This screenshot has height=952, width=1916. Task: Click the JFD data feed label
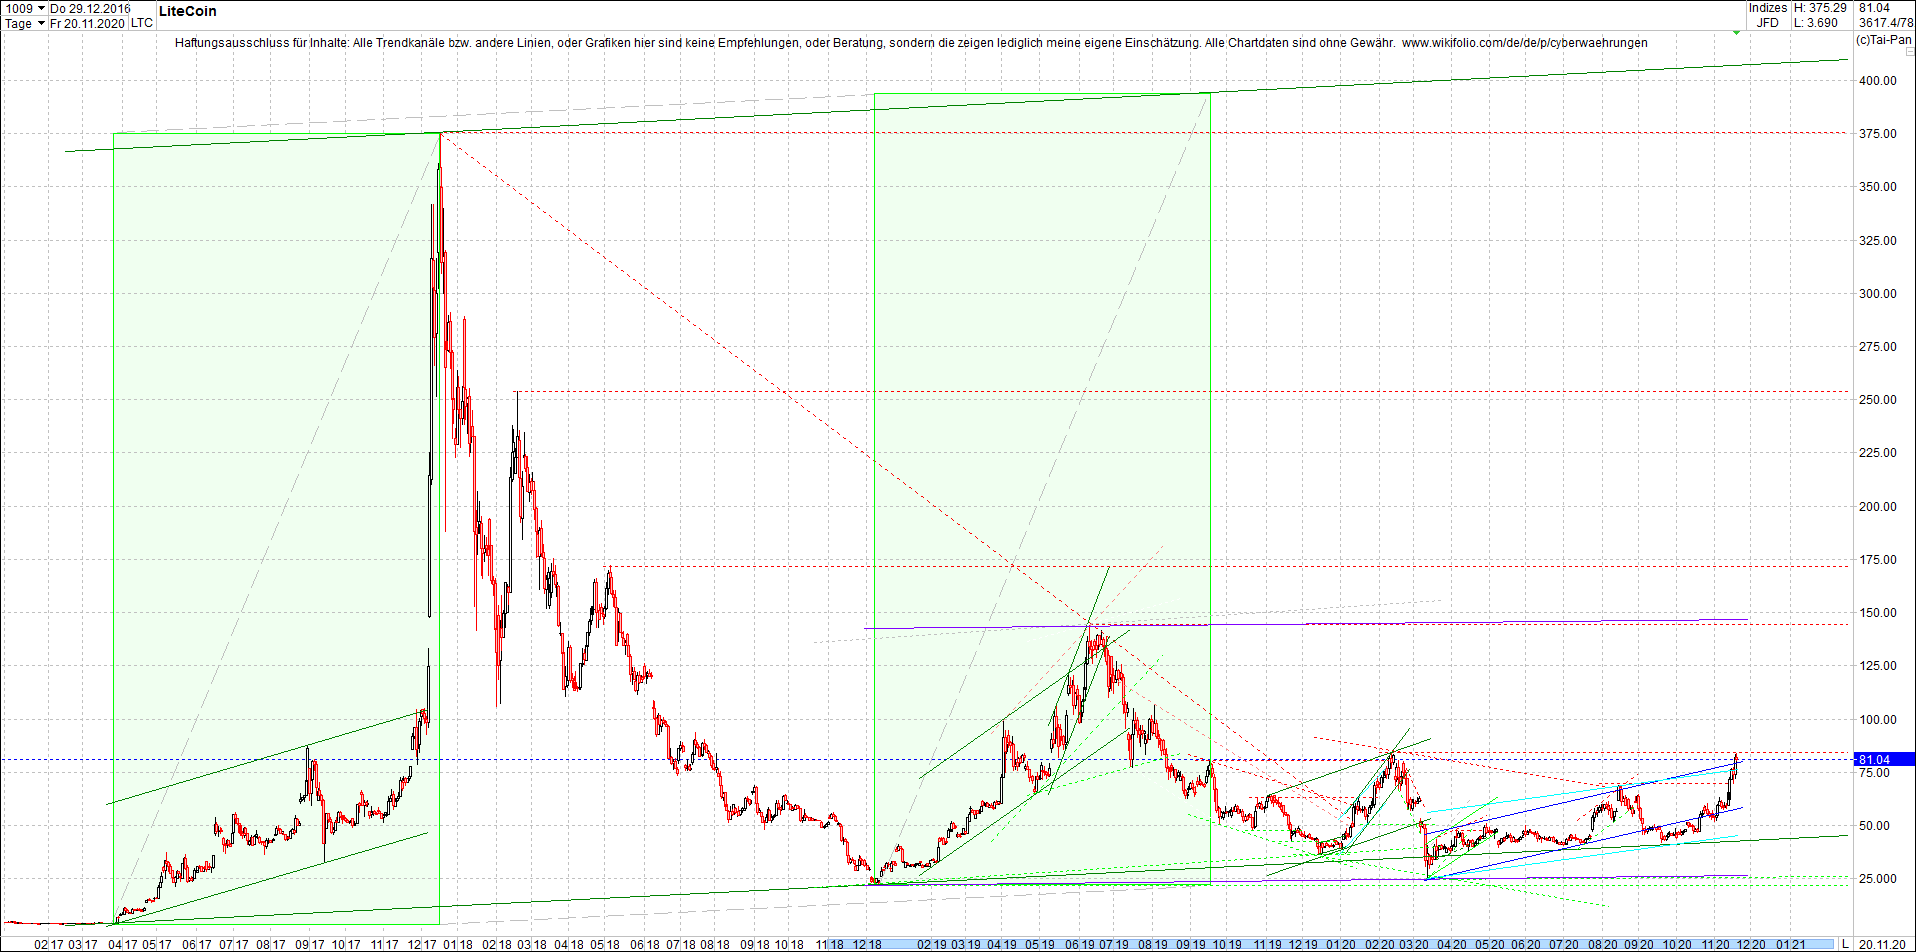[x=1767, y=21]
